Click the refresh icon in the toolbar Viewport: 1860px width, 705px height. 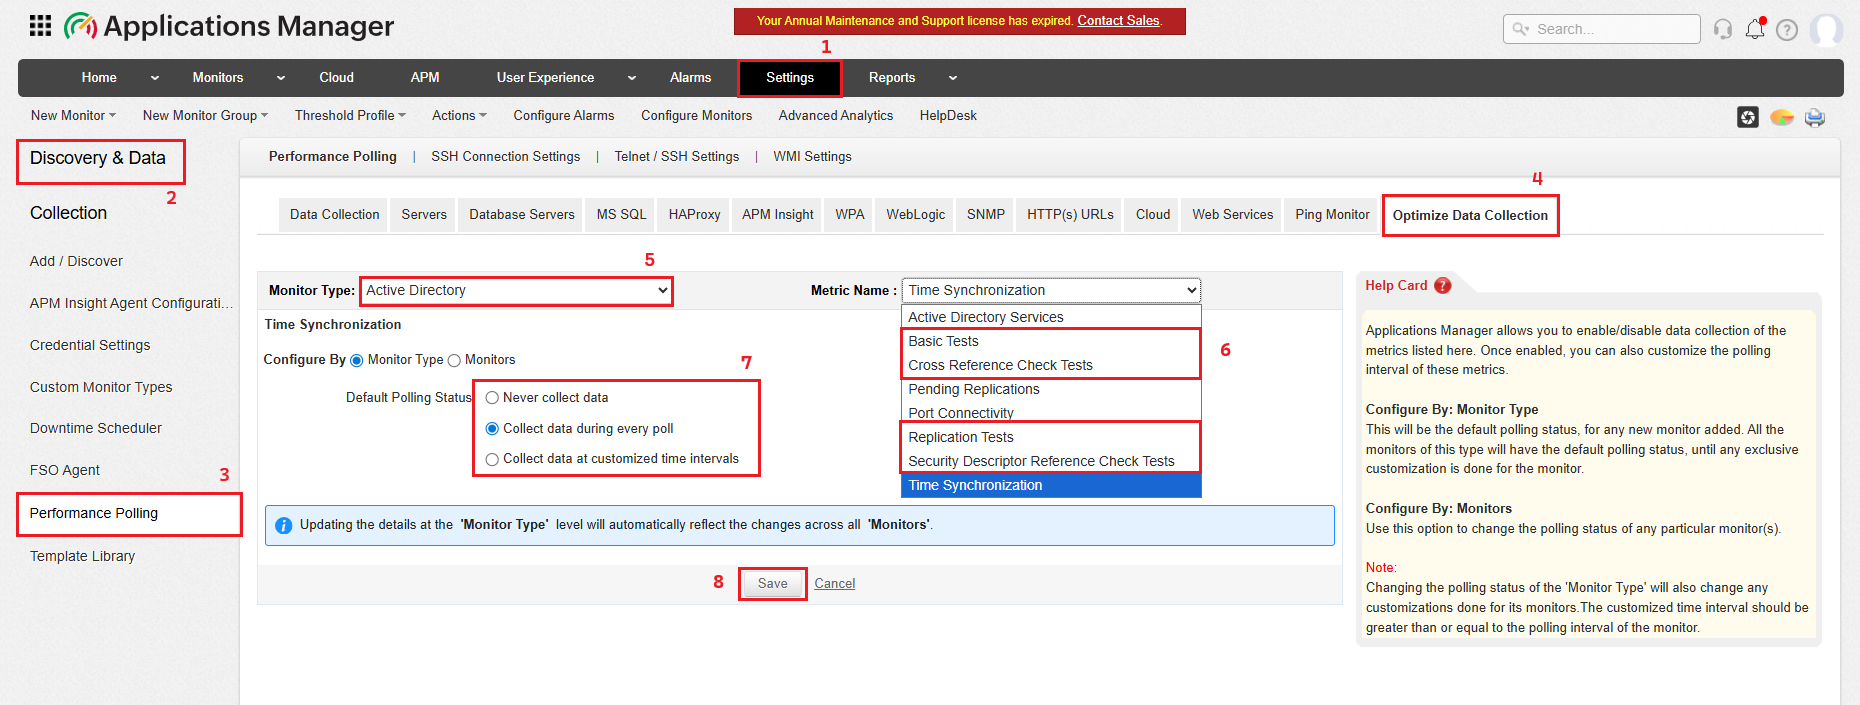coord(1748,118)
